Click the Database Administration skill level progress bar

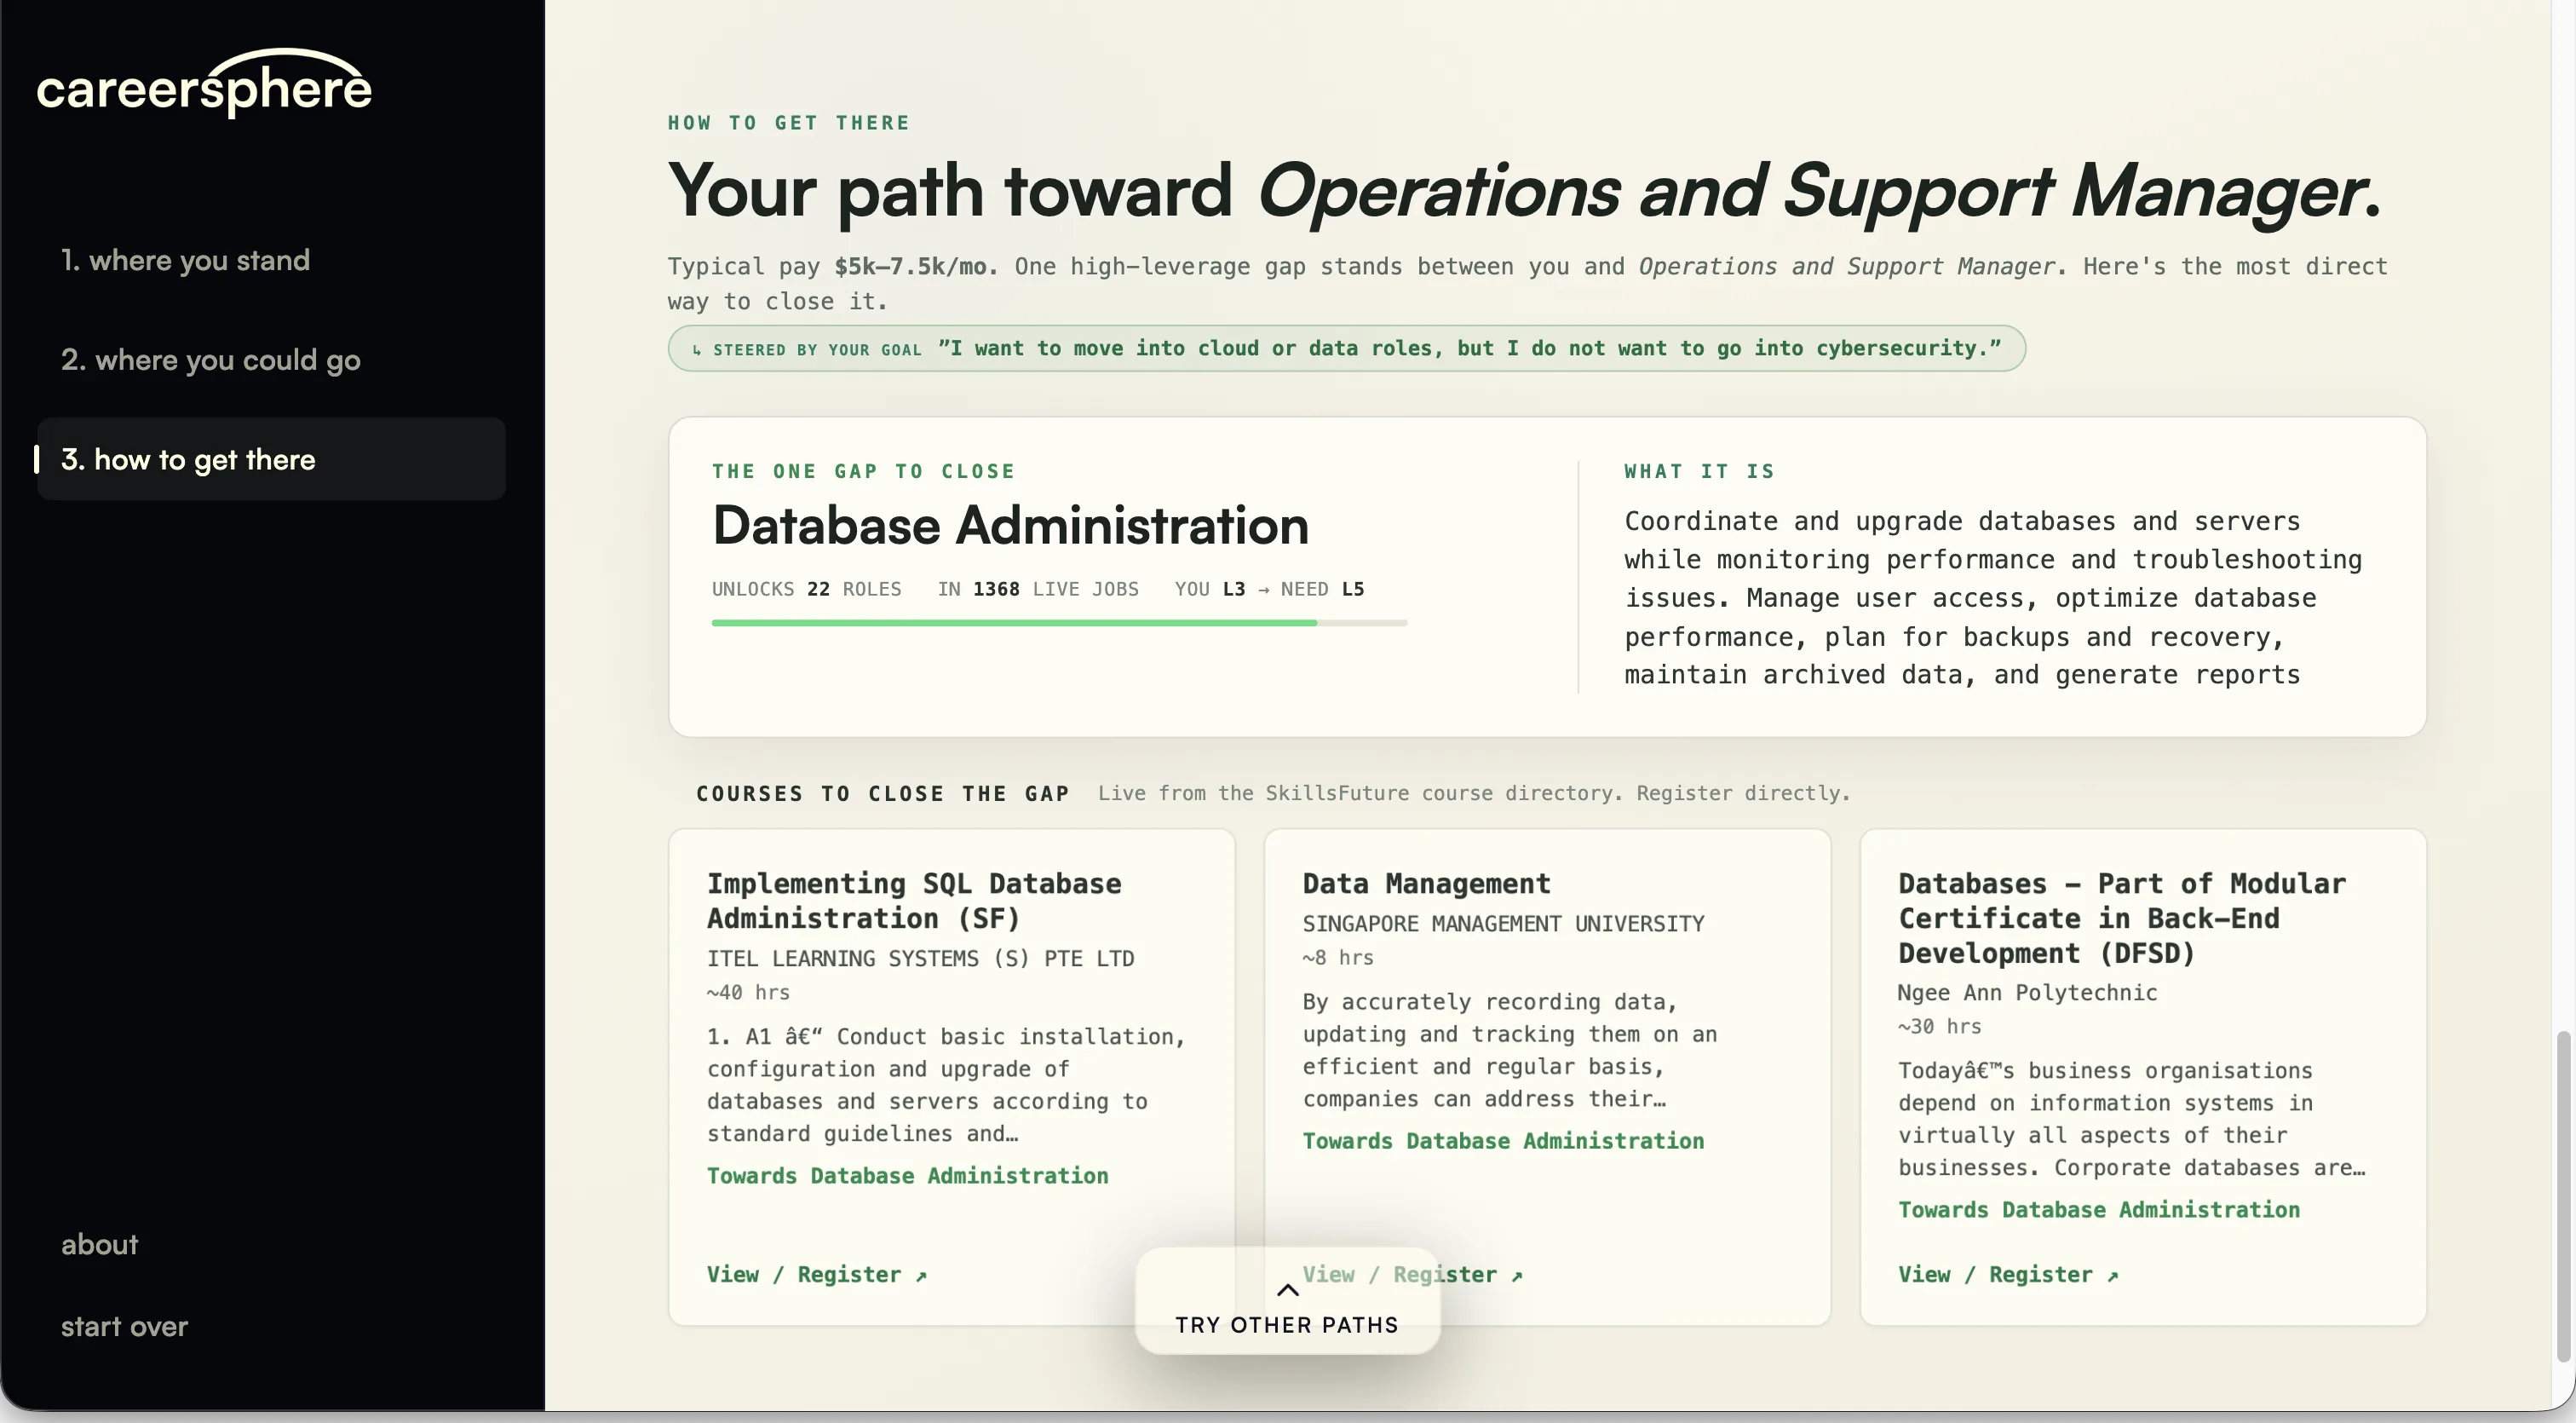click(x=1059, y=623)
